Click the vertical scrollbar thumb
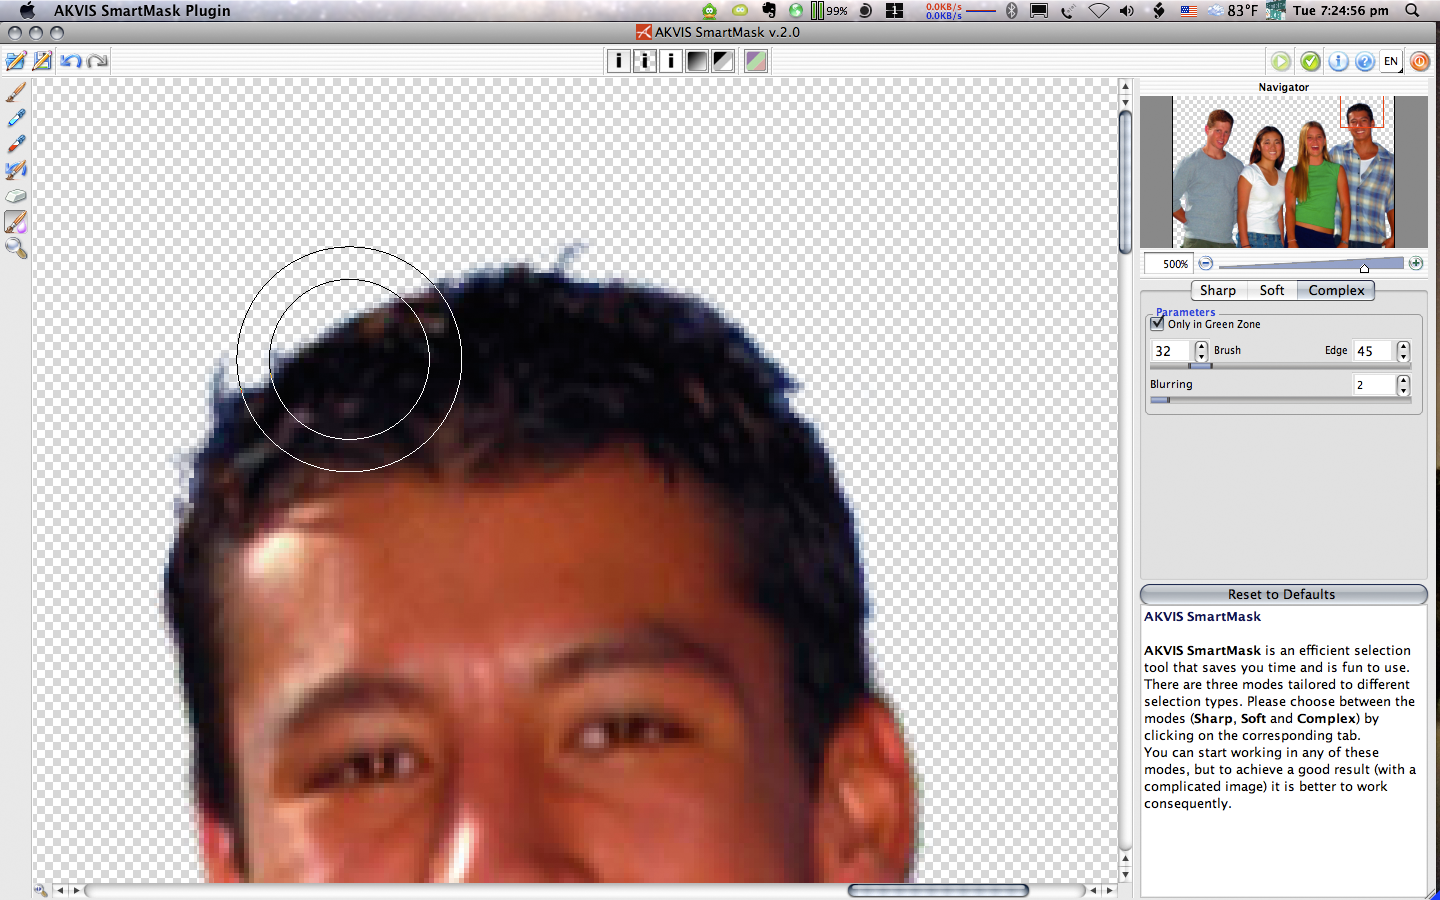The width and height of the screenshot is (1440, 900). pyautogui.click(x=1125, y=182)
